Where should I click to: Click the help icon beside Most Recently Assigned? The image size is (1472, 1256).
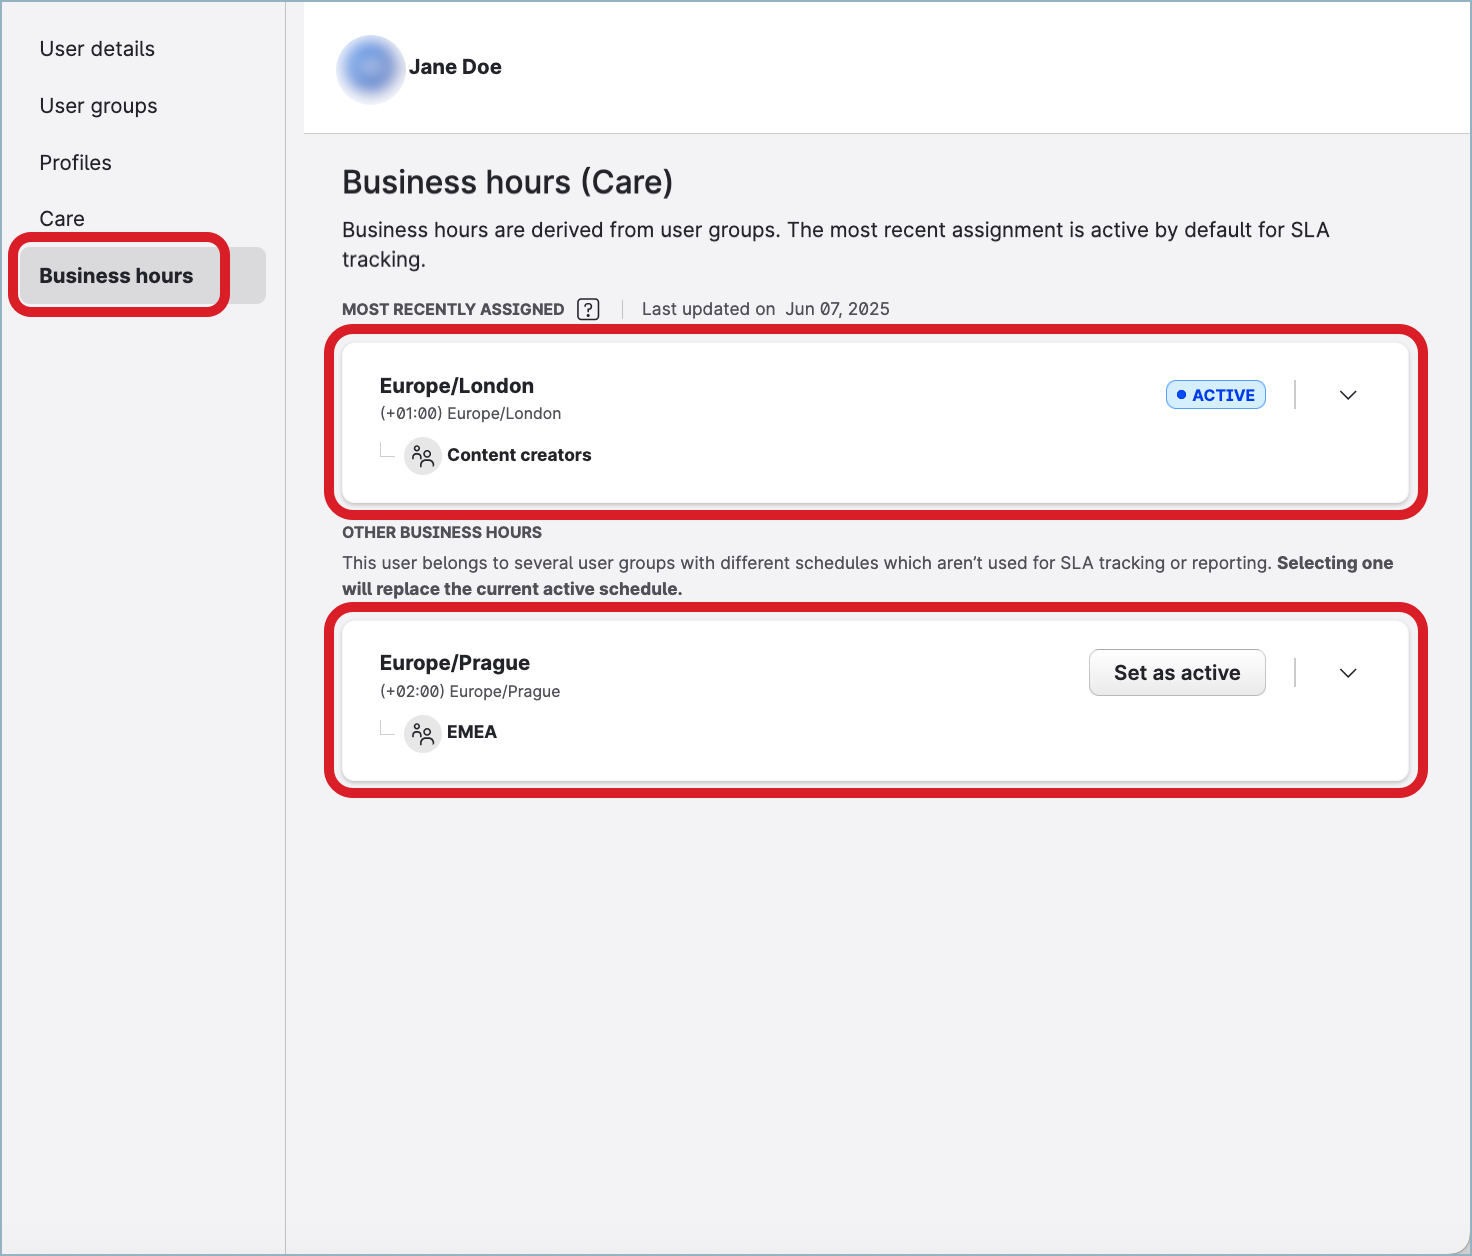coord(588,309)
